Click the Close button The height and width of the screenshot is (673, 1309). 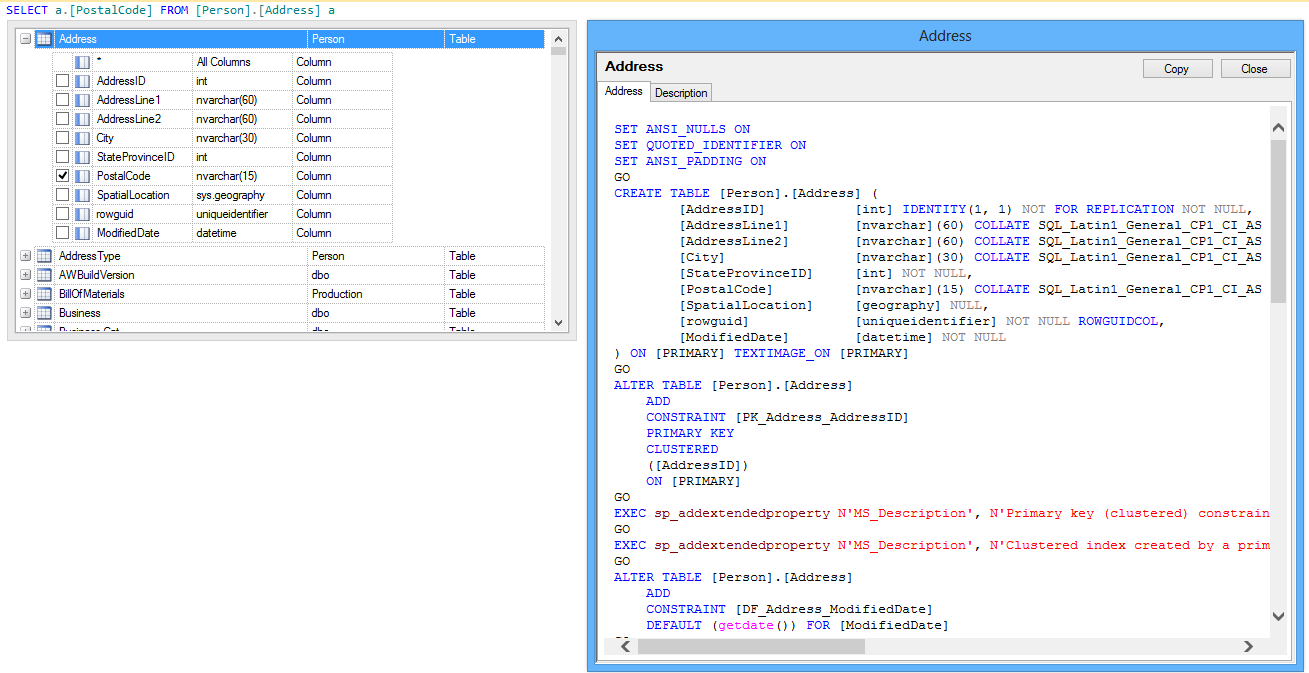pyautogui.click(x=1254, y=69)
